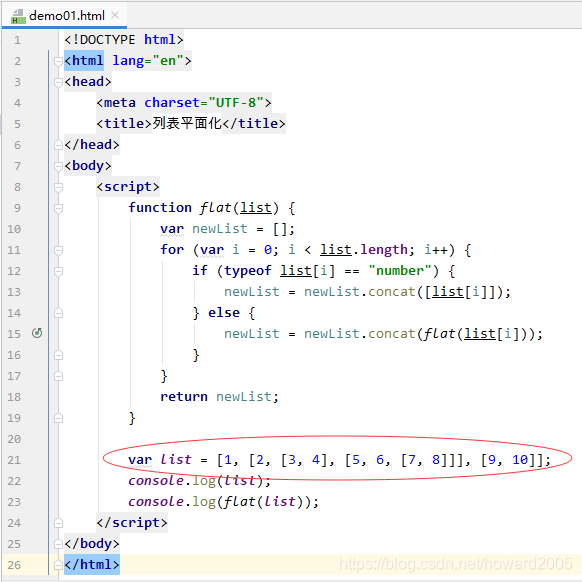Click the flat function name in its declaration
The width and height of the screenshot is (582, 582).
(x=215, y=207)
